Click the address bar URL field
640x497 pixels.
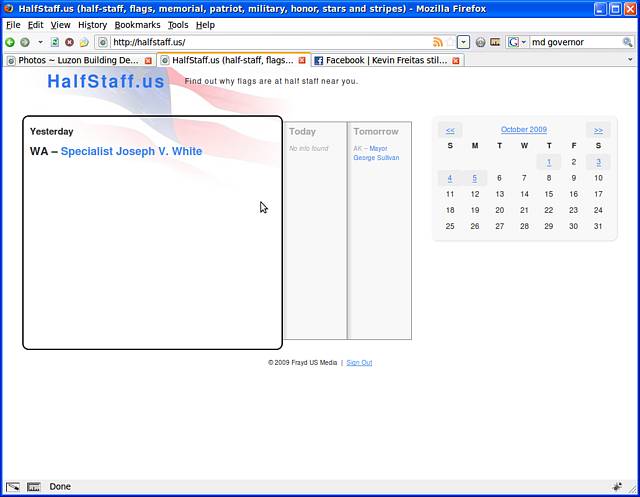(x=271, y=42)
